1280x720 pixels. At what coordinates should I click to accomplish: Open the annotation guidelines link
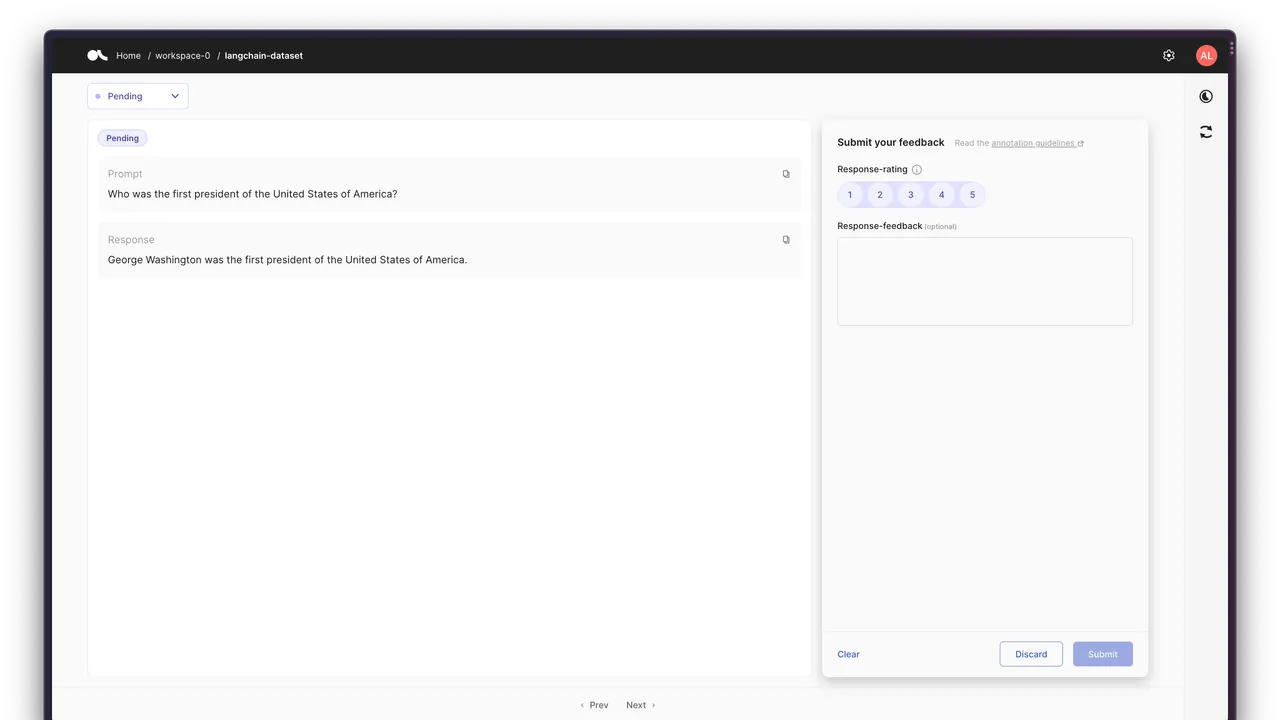[1037, 143]
